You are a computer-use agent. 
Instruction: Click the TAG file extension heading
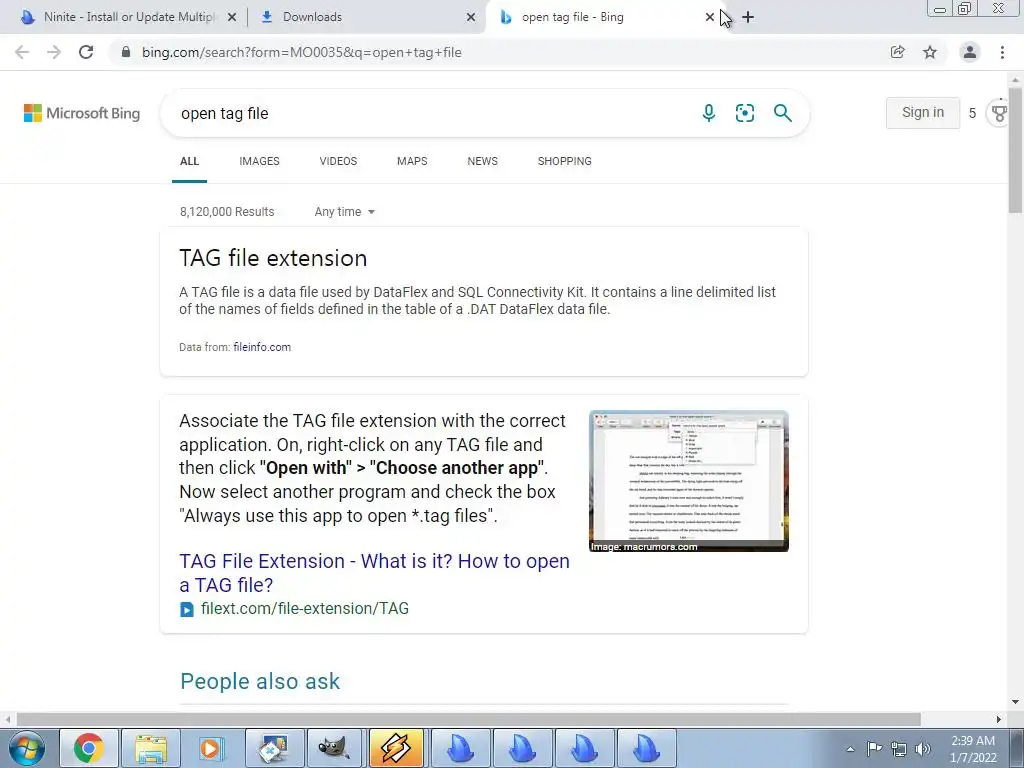click(273, 258)
